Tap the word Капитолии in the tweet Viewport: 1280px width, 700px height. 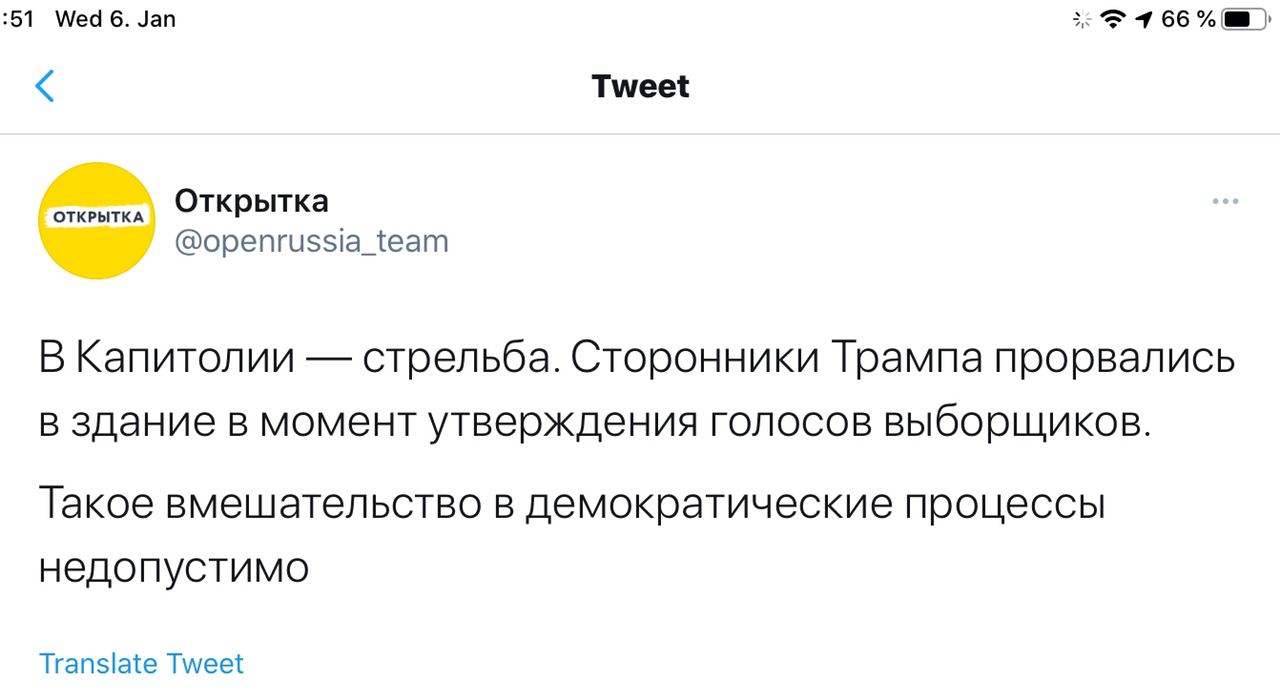185,360
